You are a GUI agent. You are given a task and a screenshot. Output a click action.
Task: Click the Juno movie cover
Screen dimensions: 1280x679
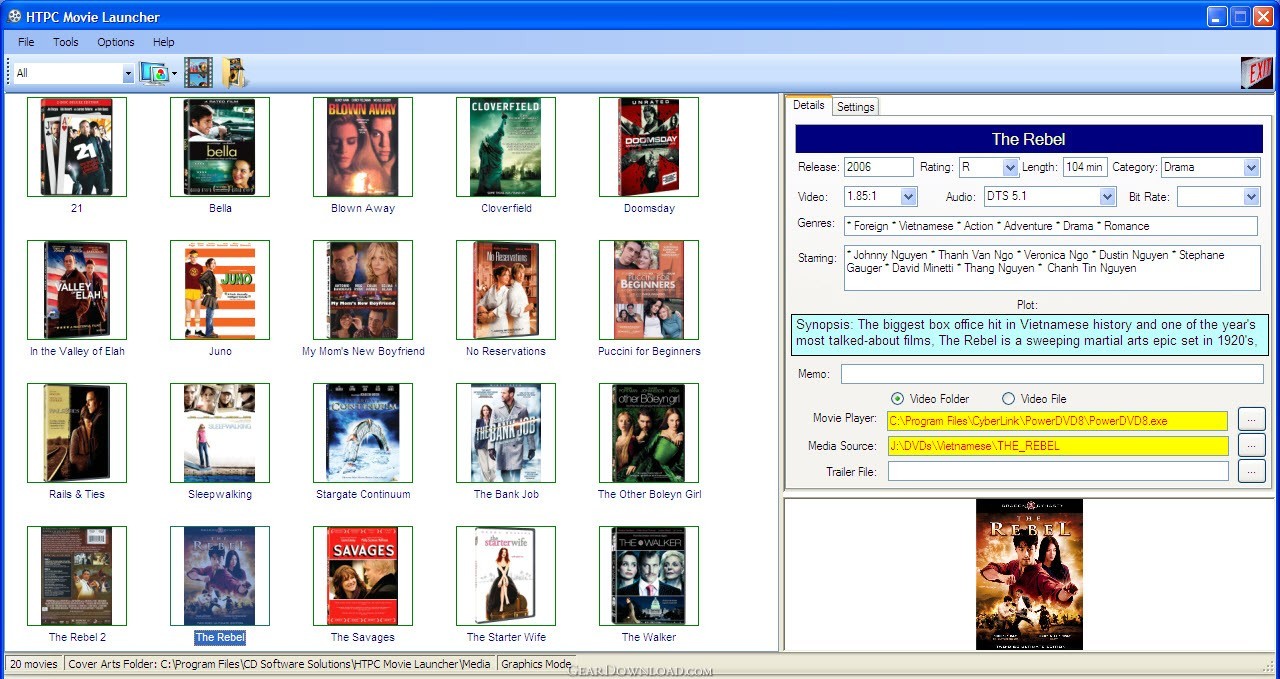coord(220,290)
